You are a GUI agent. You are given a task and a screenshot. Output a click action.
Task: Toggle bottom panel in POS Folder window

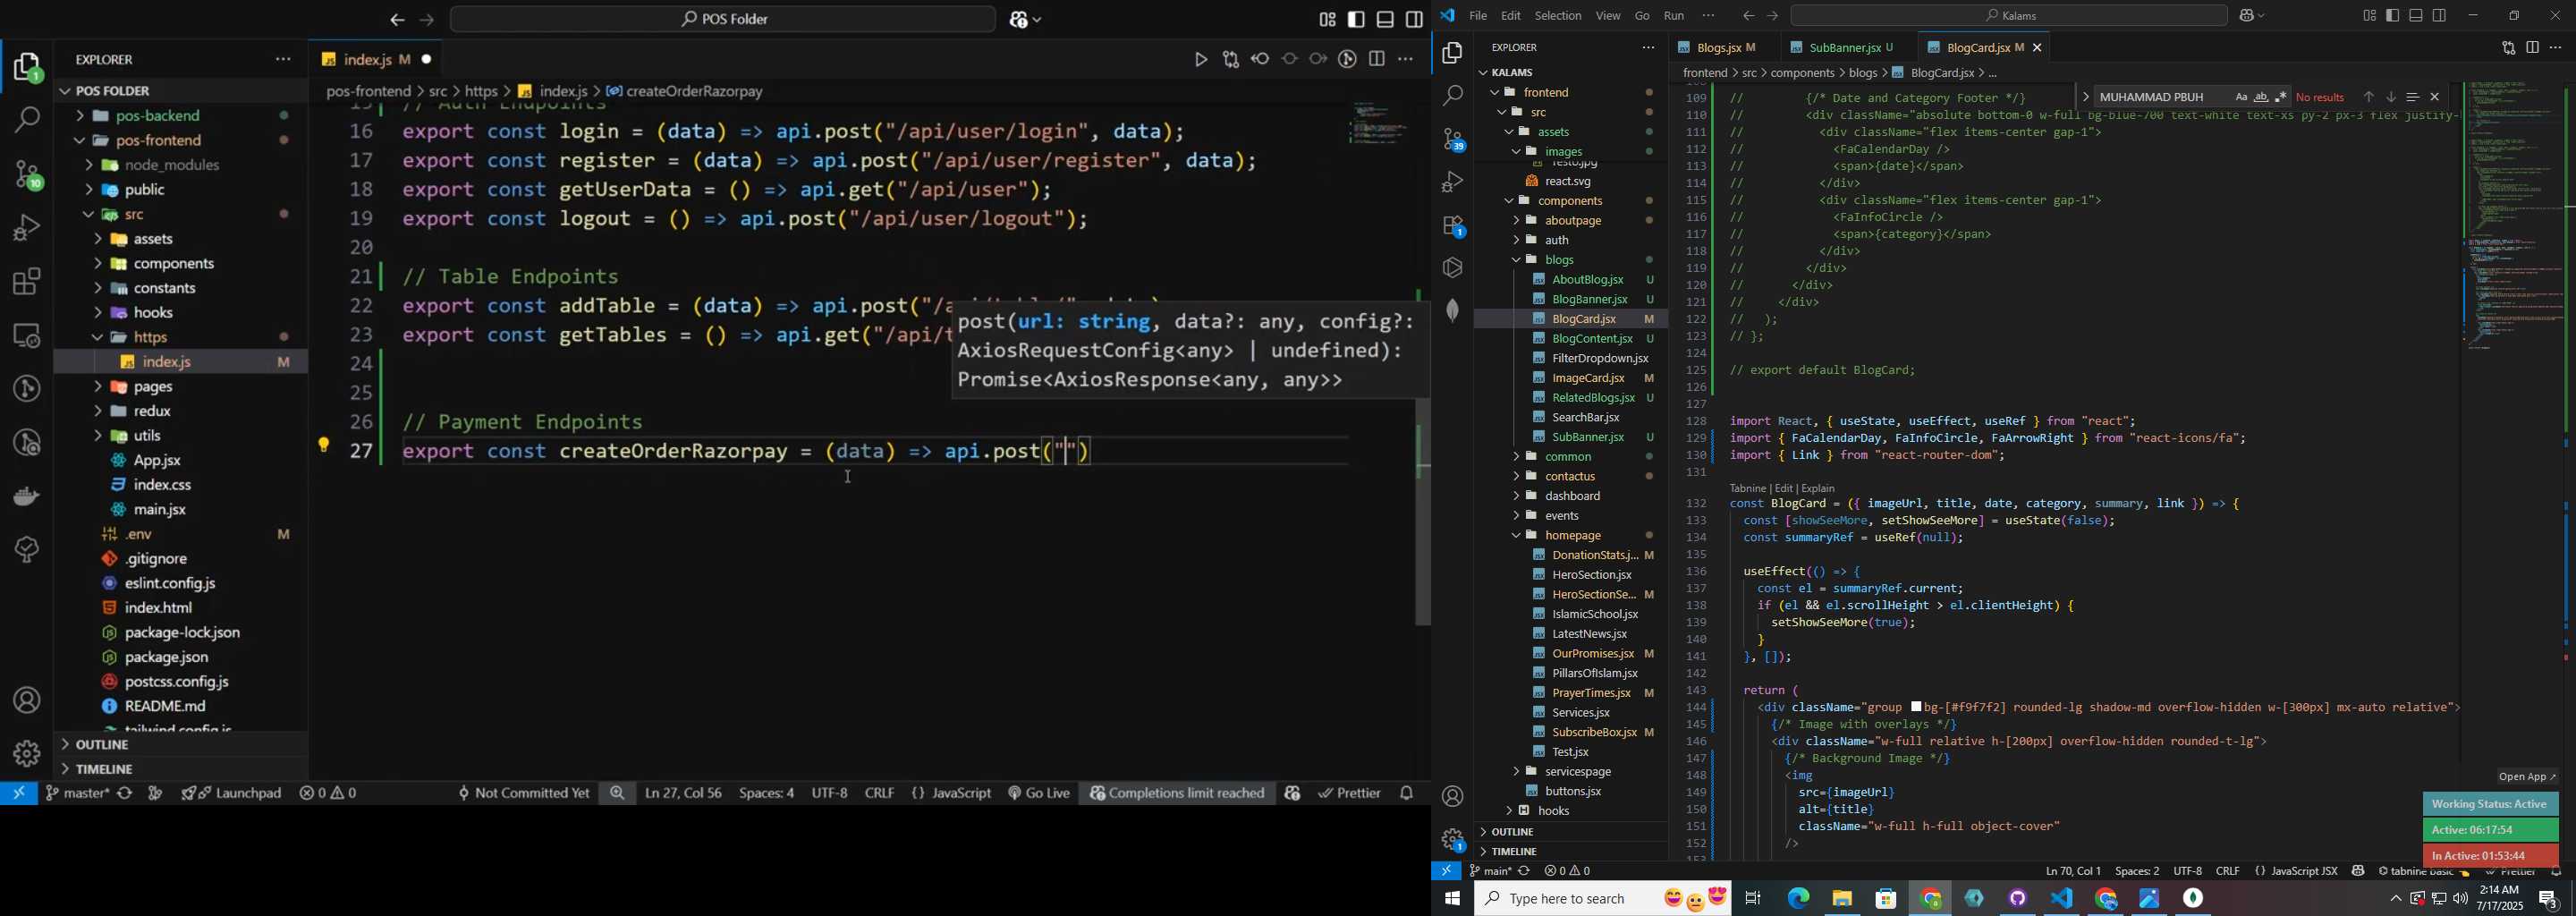click(1385, 20)
